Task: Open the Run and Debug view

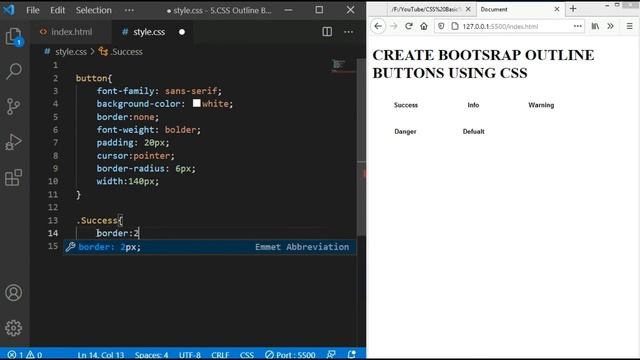Action: coord(13,142)
